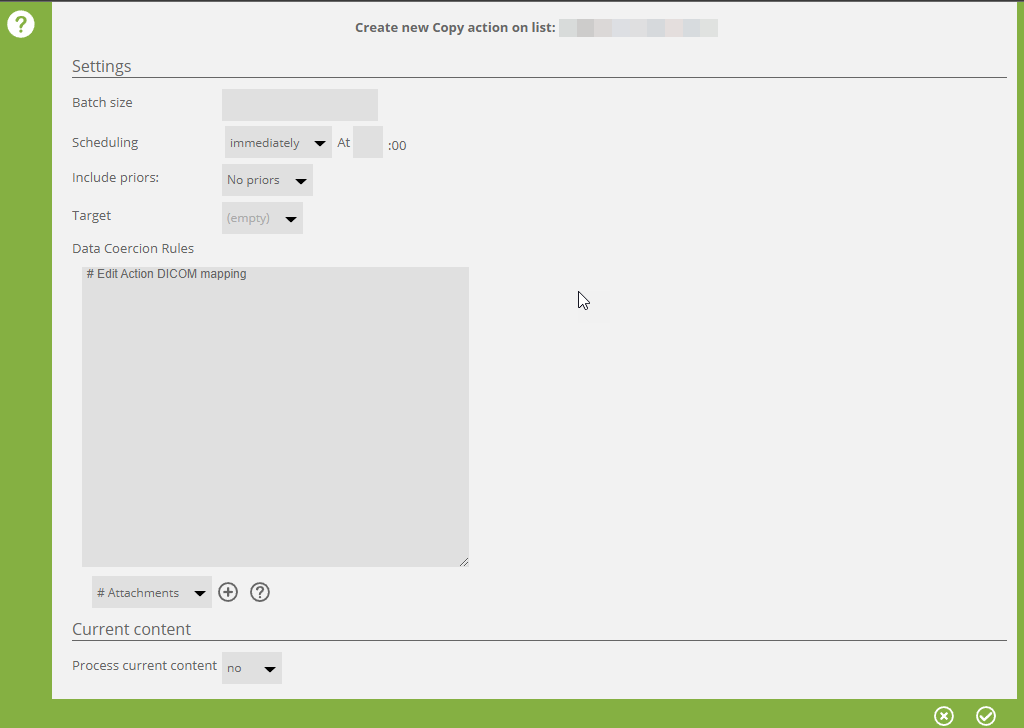Click the Settings section heading
Screen dimensions: 1024x728
[102, 67]
